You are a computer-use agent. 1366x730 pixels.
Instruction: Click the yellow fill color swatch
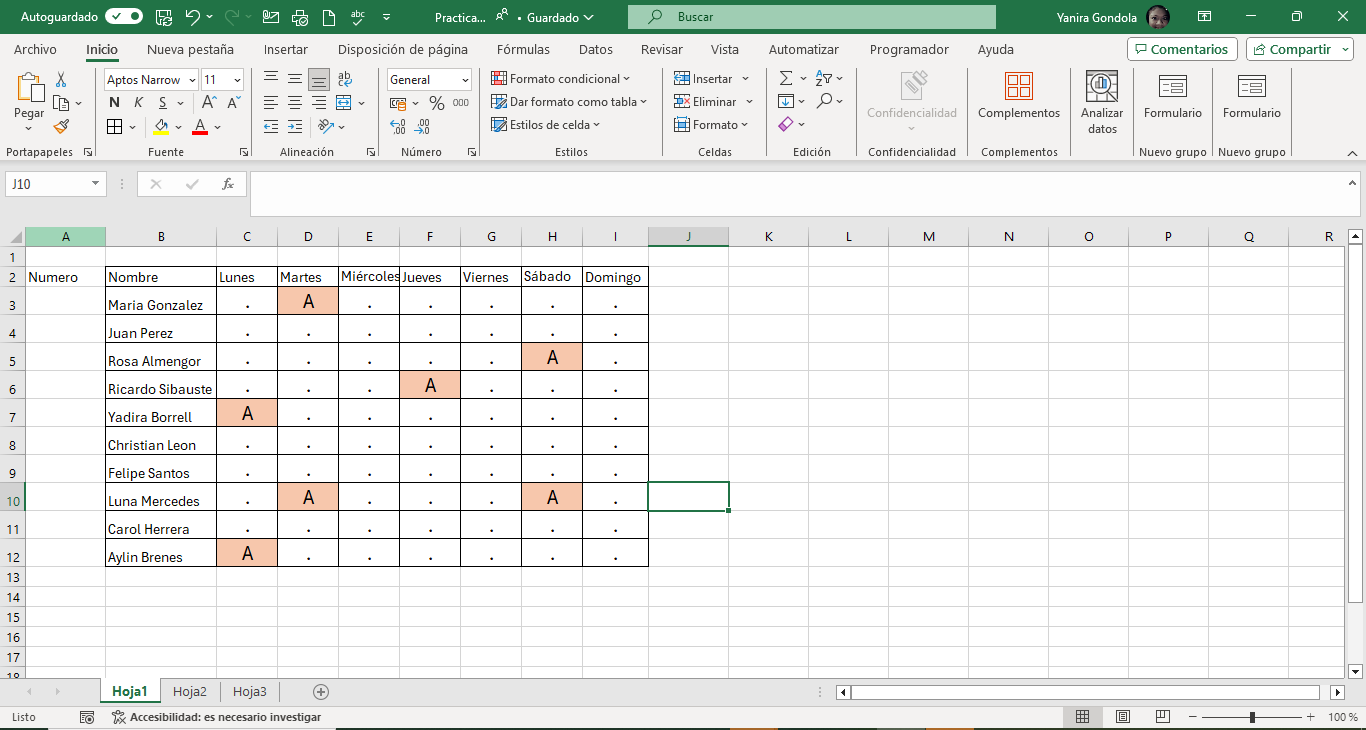click(161, 127)
